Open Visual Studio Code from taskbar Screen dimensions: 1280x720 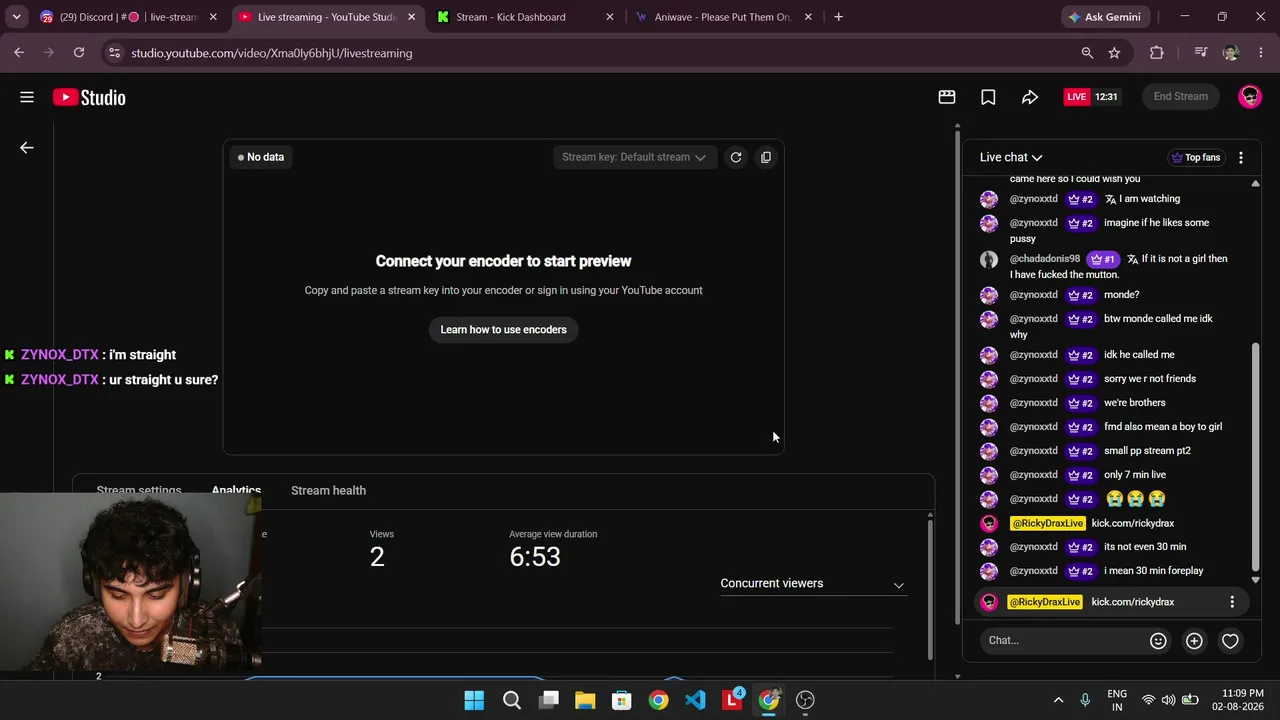pyautogui.click(x=695, y=700)
